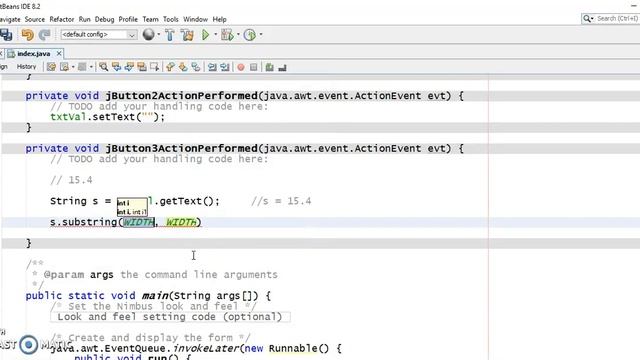
Task: Click the jButton2ActionPerformed method name
Action: pos(181,96)
